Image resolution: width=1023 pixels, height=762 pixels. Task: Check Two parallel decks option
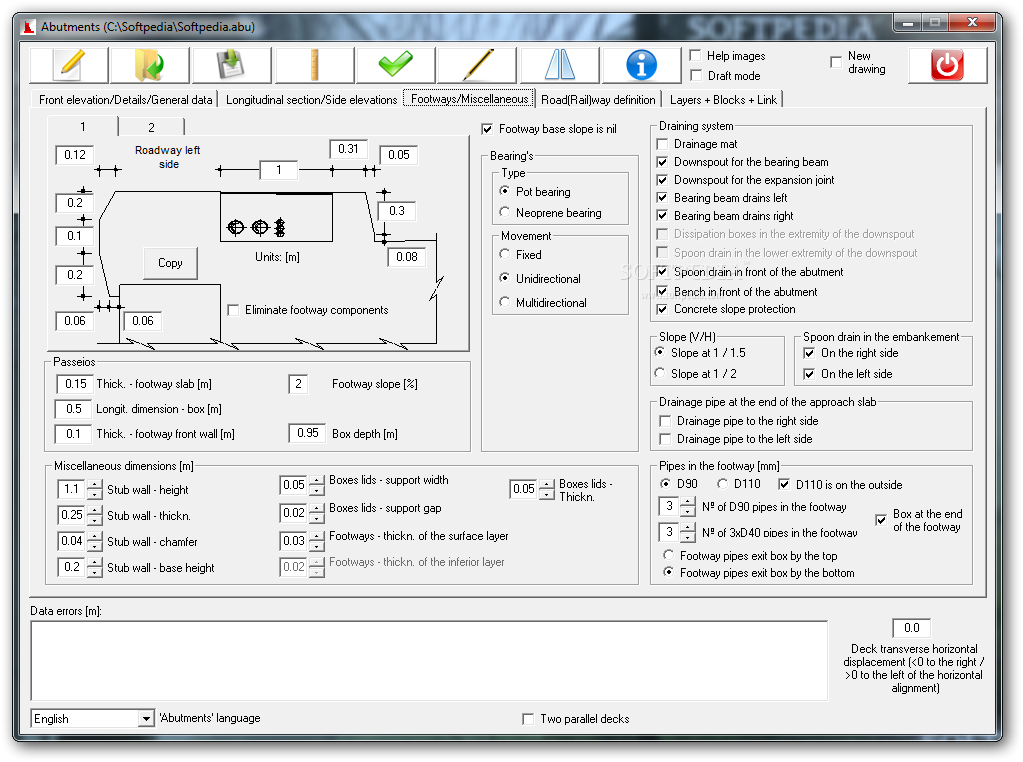pyautogui.click(x=528, y=719)
